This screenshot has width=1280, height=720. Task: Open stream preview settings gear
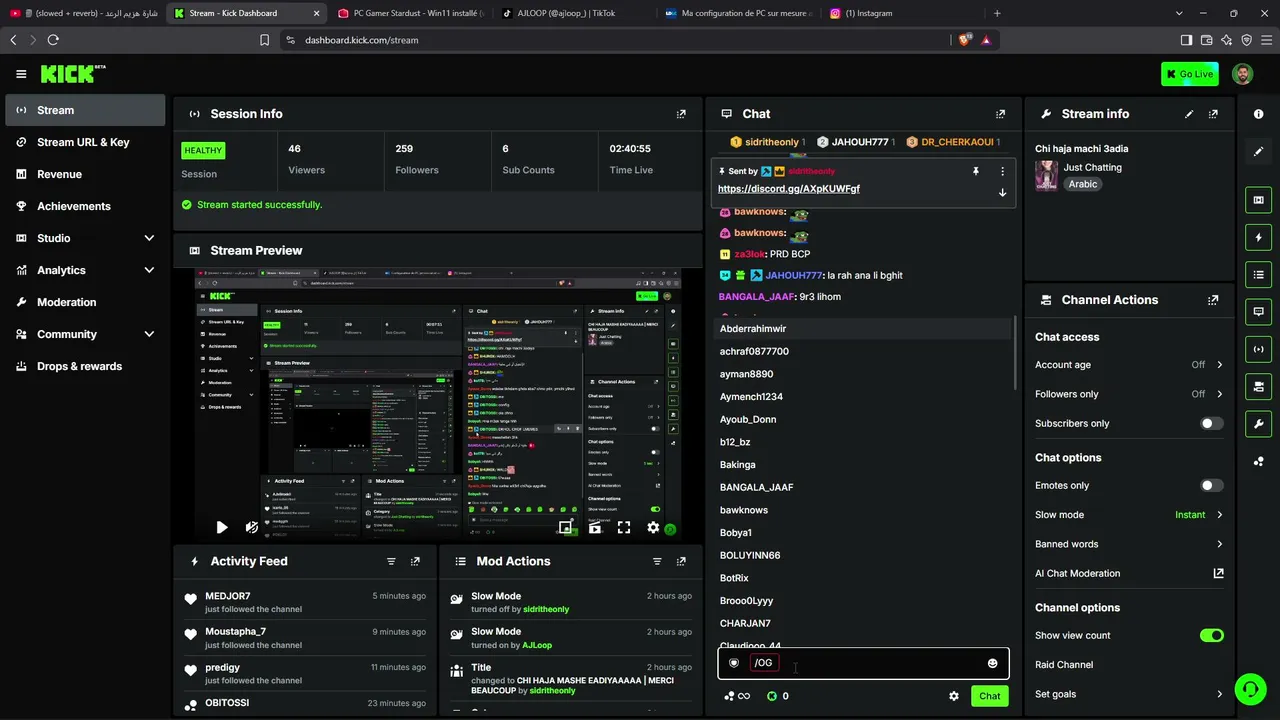coord(653,527)
